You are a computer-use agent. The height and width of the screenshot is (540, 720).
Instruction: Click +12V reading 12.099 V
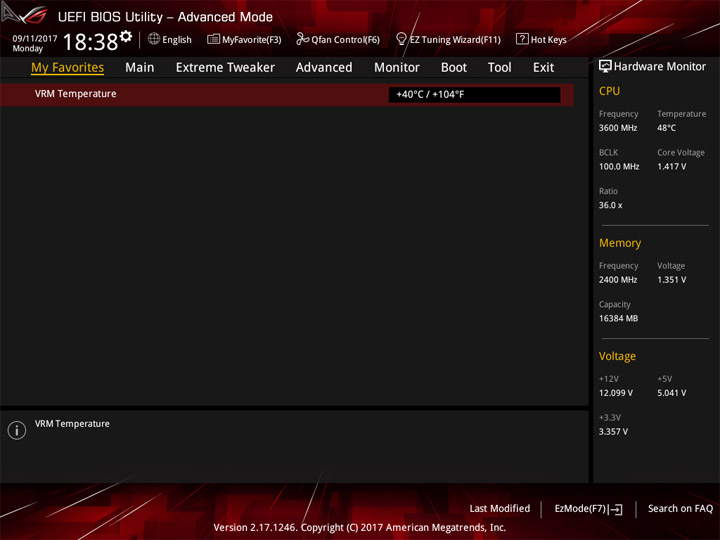click(615, 393)
